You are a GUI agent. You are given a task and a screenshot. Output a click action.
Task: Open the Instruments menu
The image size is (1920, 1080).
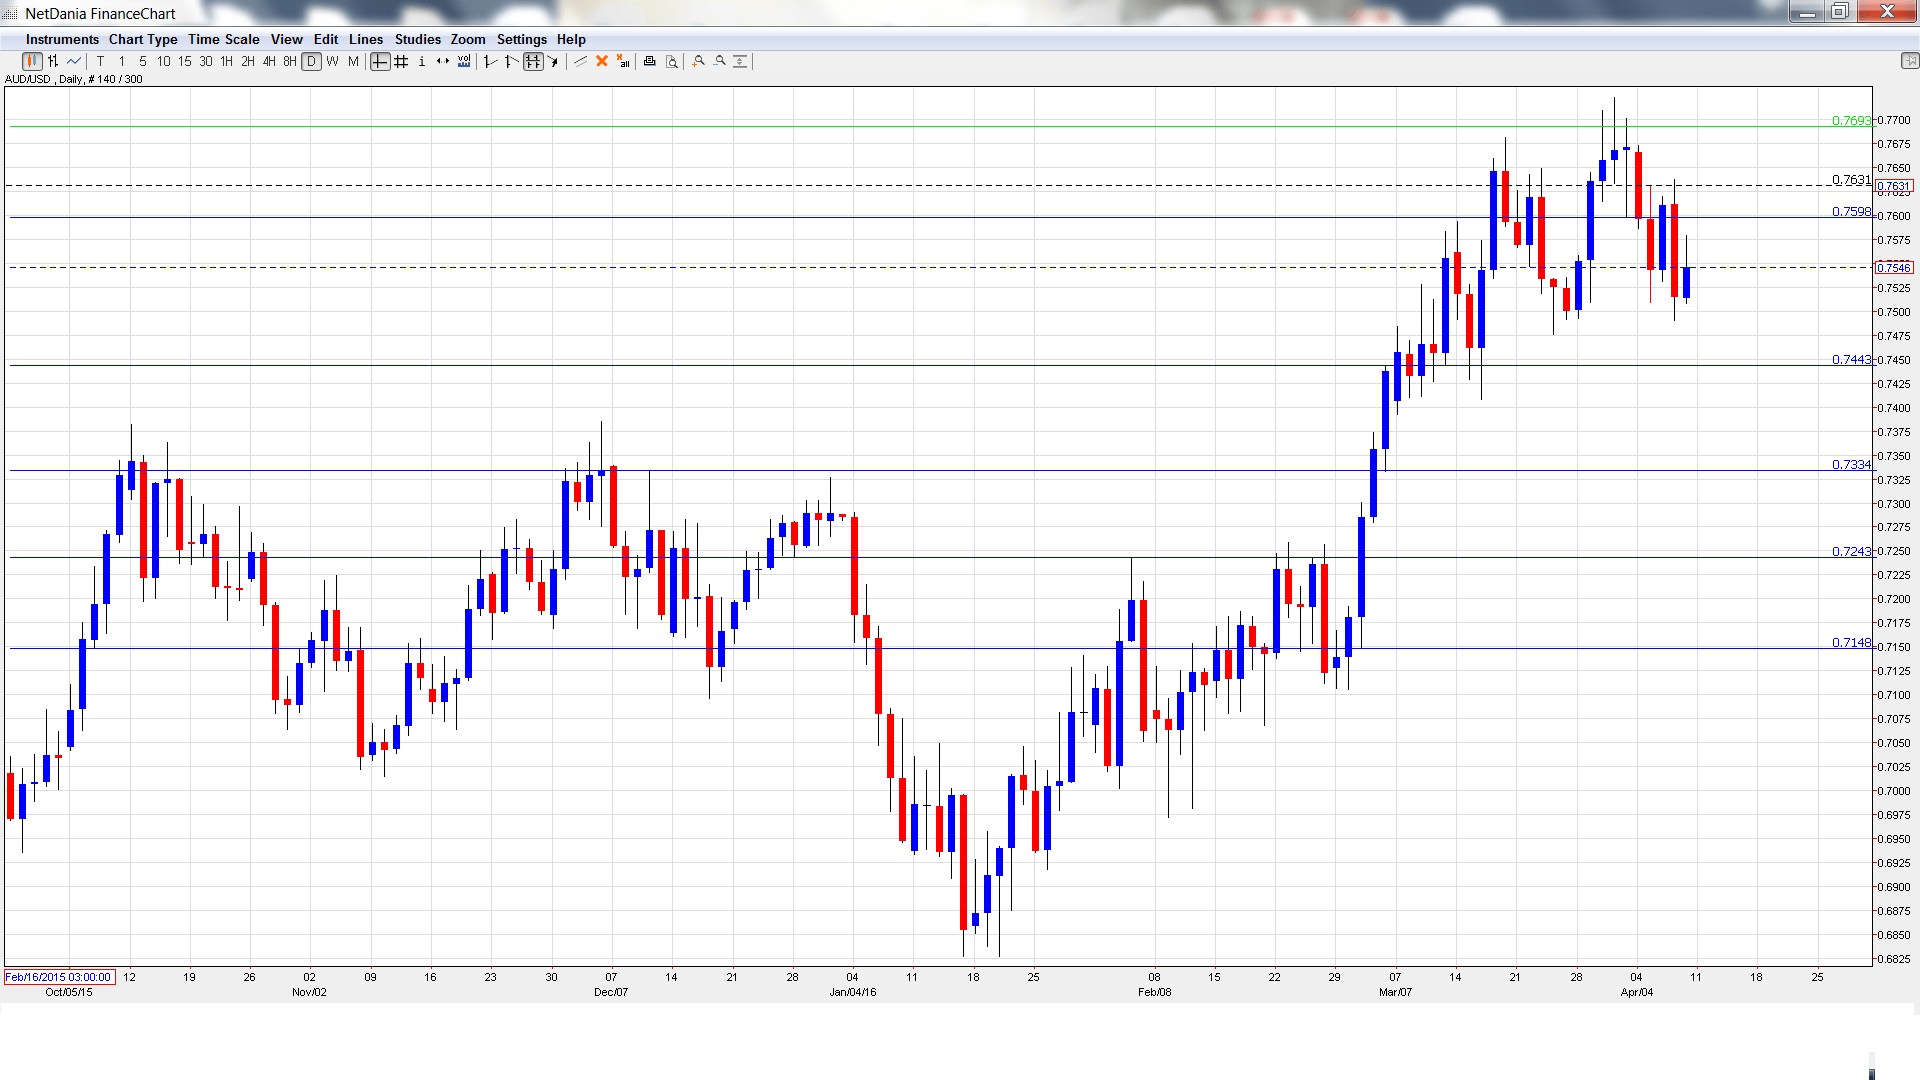(62, 39)
